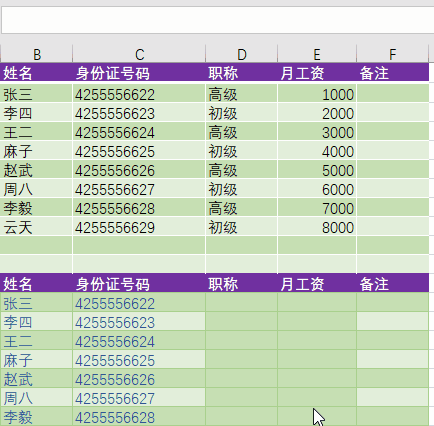434x426 pixels.
Task: Click cell 张三 in the lower table
Action: [36, 302]
